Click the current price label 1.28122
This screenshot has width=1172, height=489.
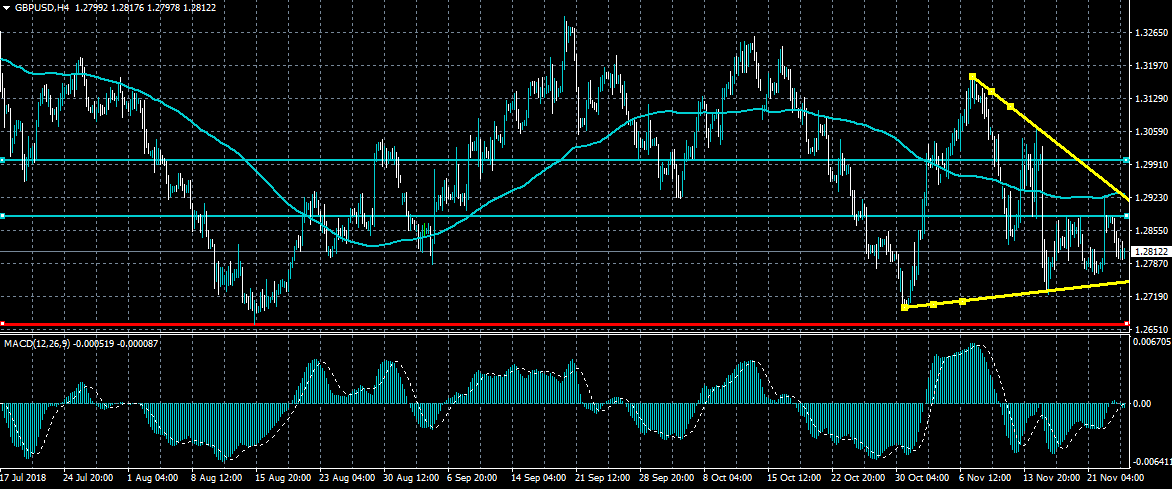1149,251
